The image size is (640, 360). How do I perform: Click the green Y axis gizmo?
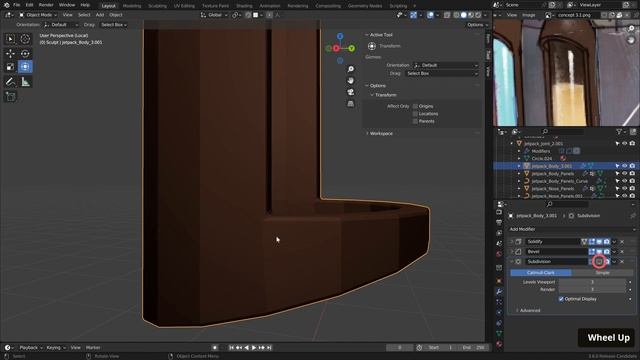point(352,48)
